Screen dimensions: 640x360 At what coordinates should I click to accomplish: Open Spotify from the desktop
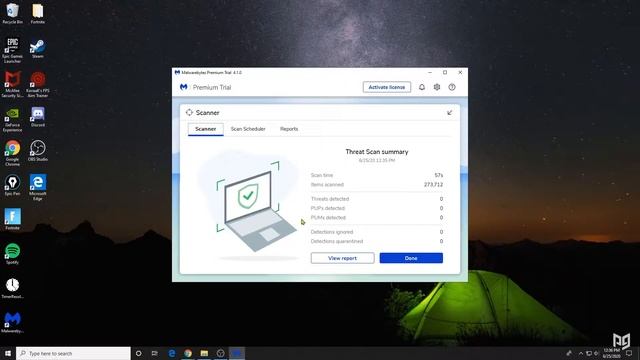click(x=12, y=254)
